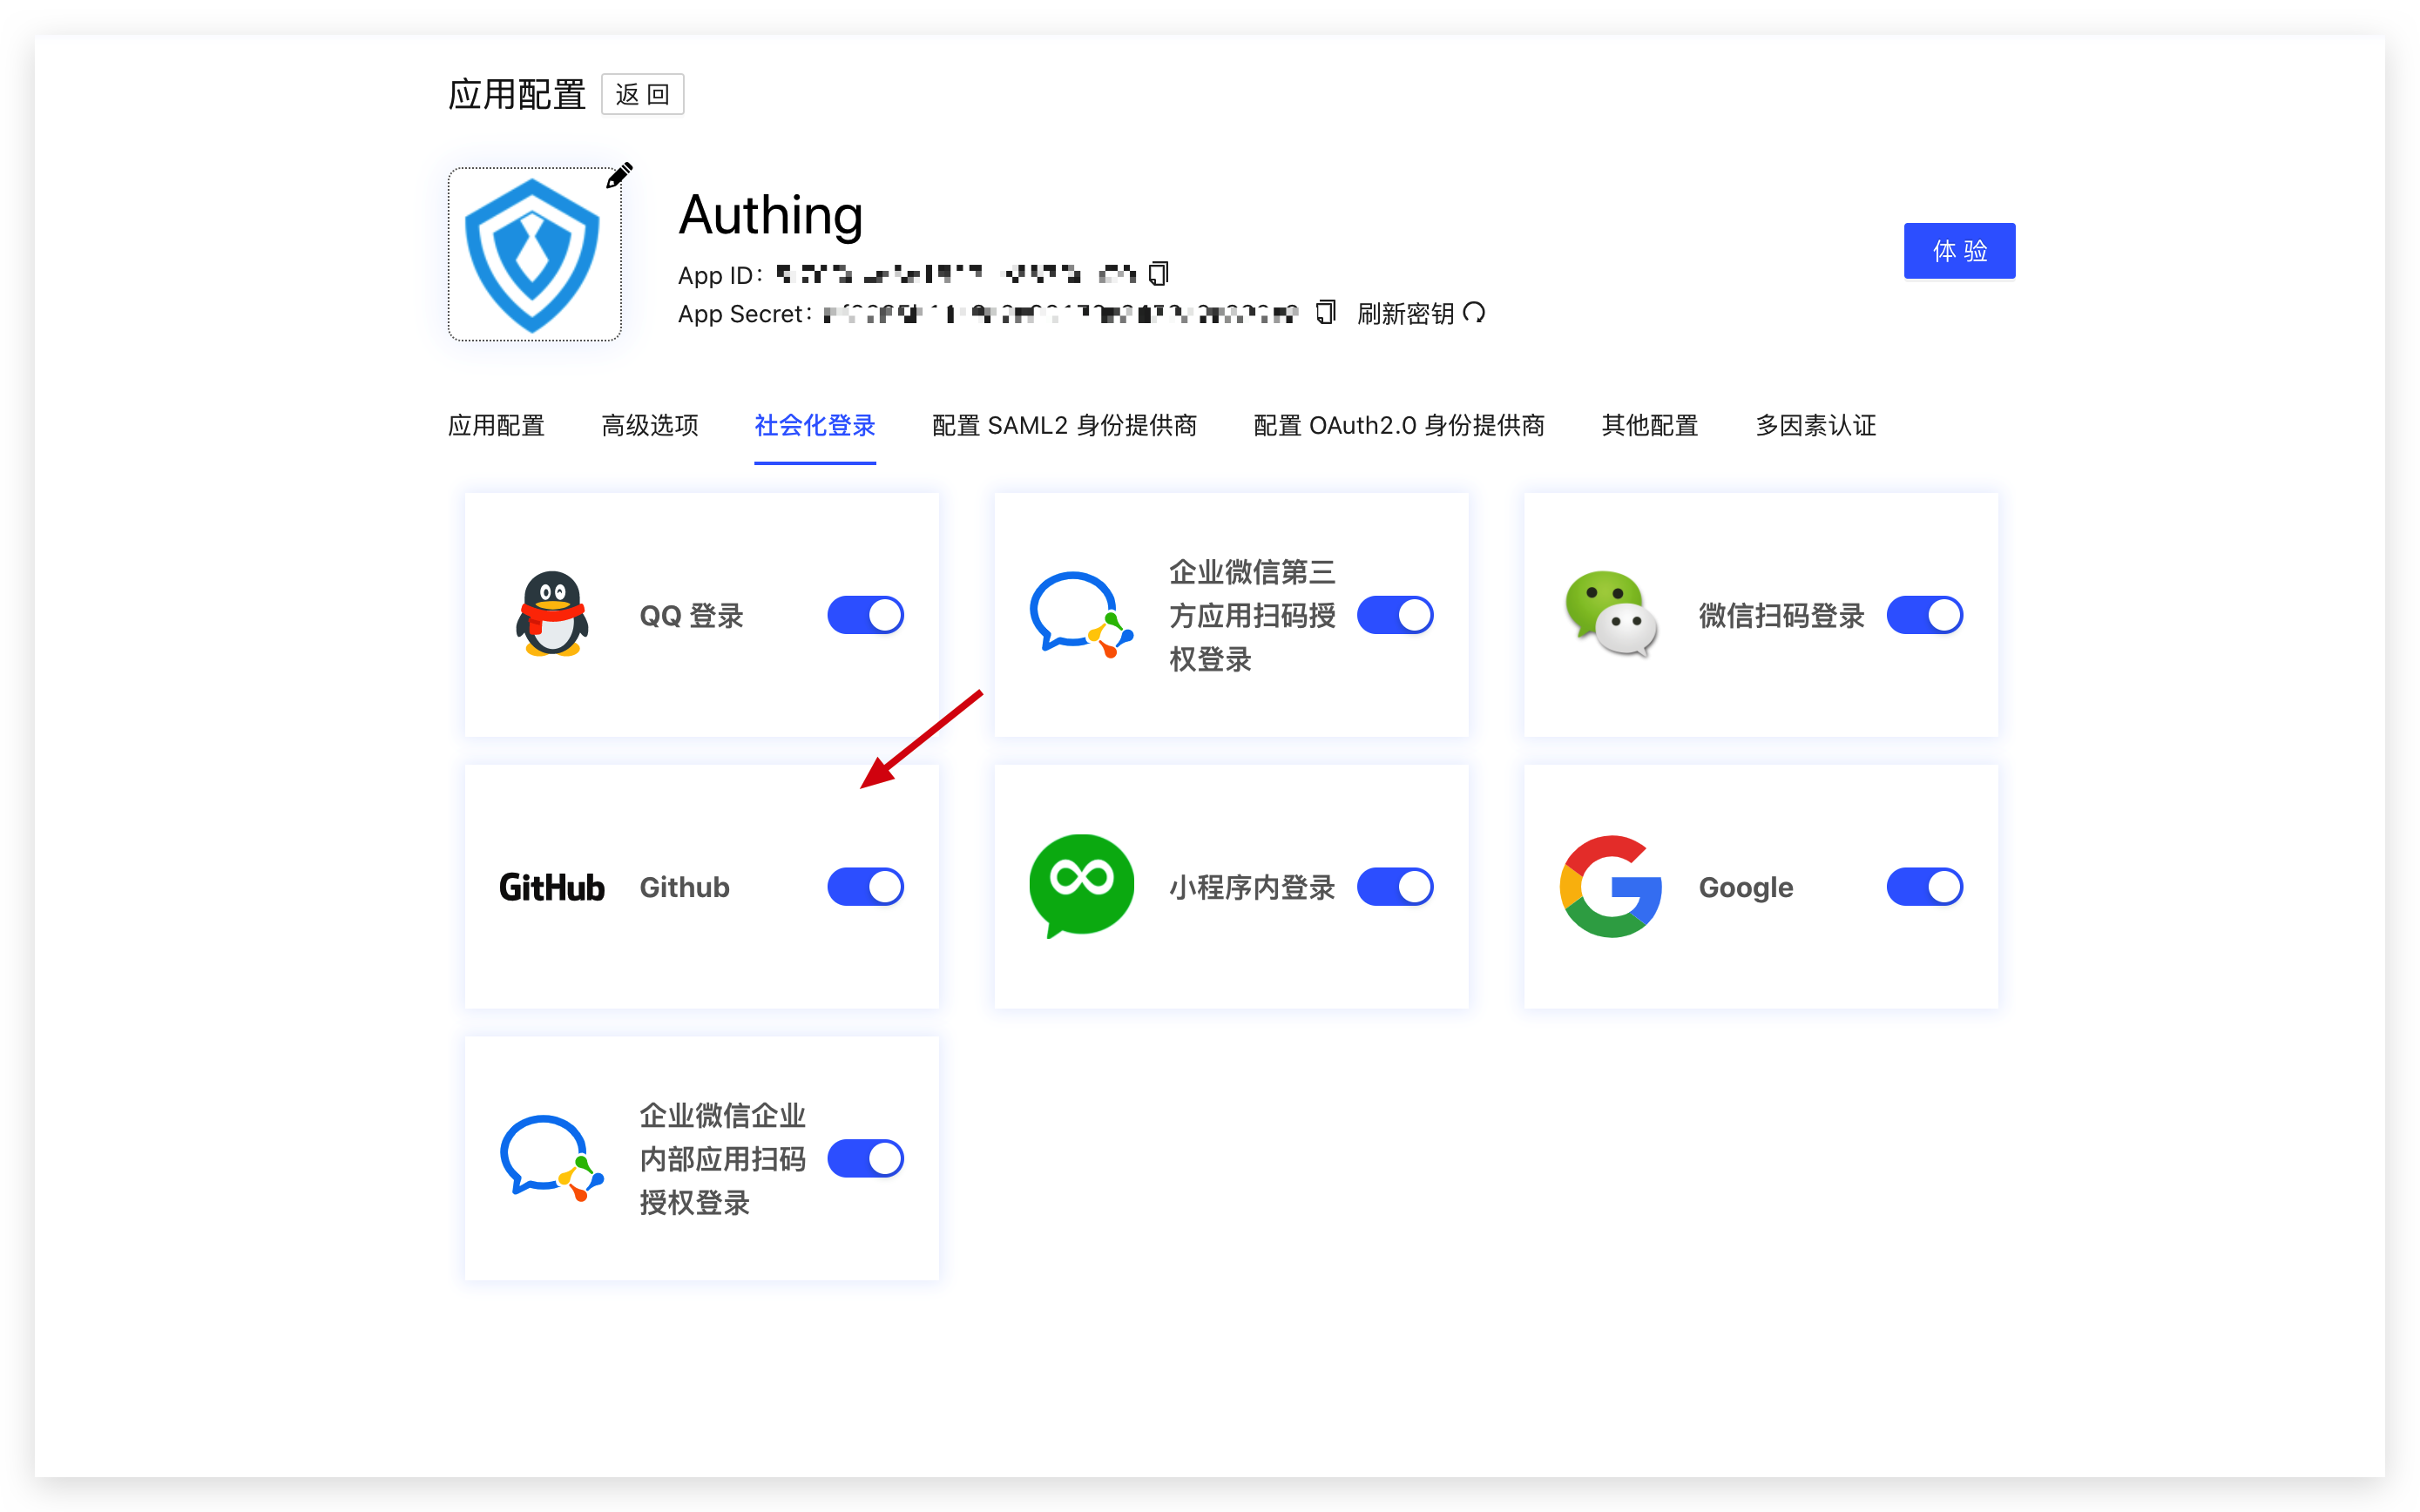2420x1512 pixels.
Task: Switch to the 其他配置 tab
Action: point(1650,425)
